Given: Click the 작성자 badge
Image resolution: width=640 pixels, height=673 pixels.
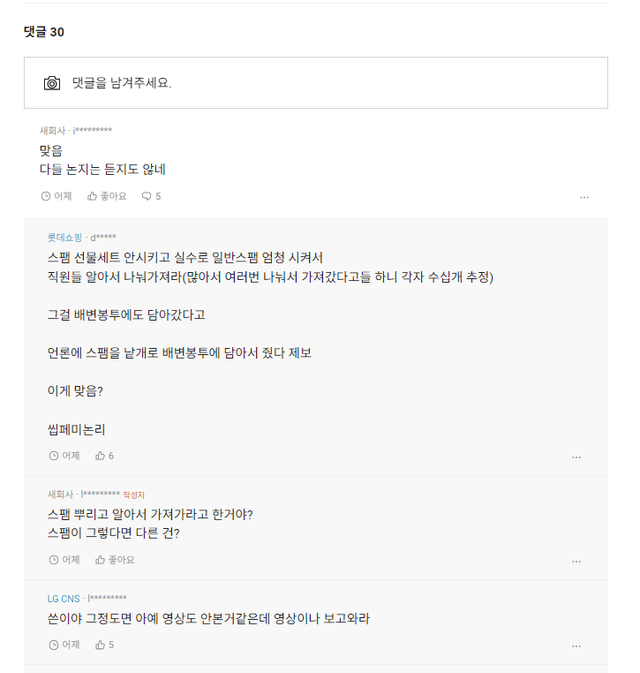Looking at the screenshot, I should 135,494.
